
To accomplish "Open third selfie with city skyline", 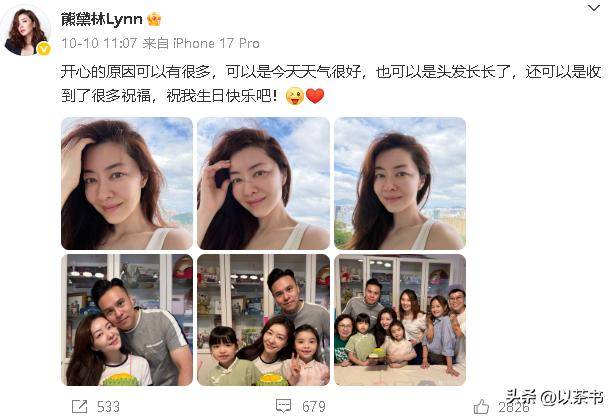I will (400, 183).
